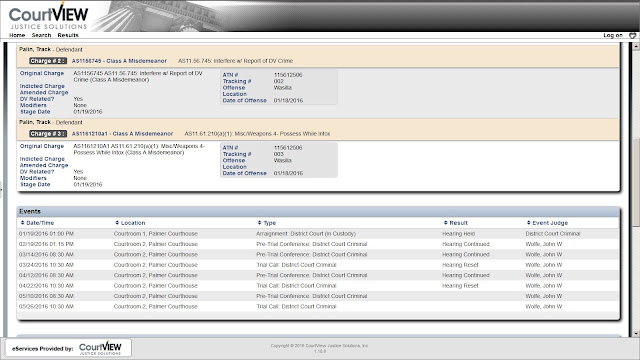This screenshot has height=360, width=640.
Task: Open the Search menu item
Action: (41, 35)
